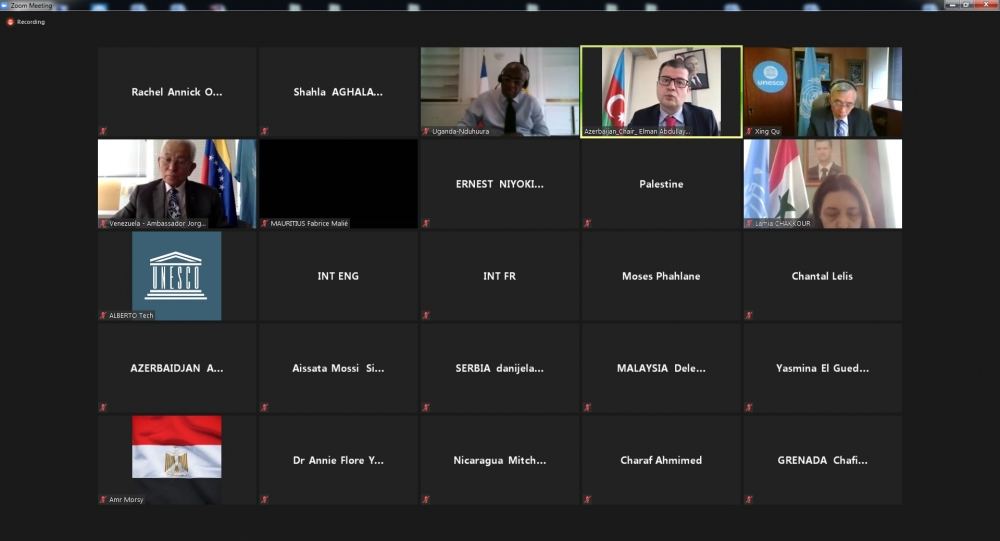Click muted mic icon on Xing Qu tile
Image resolution: width=1000 pixels, height=541 pixels.
749,131
